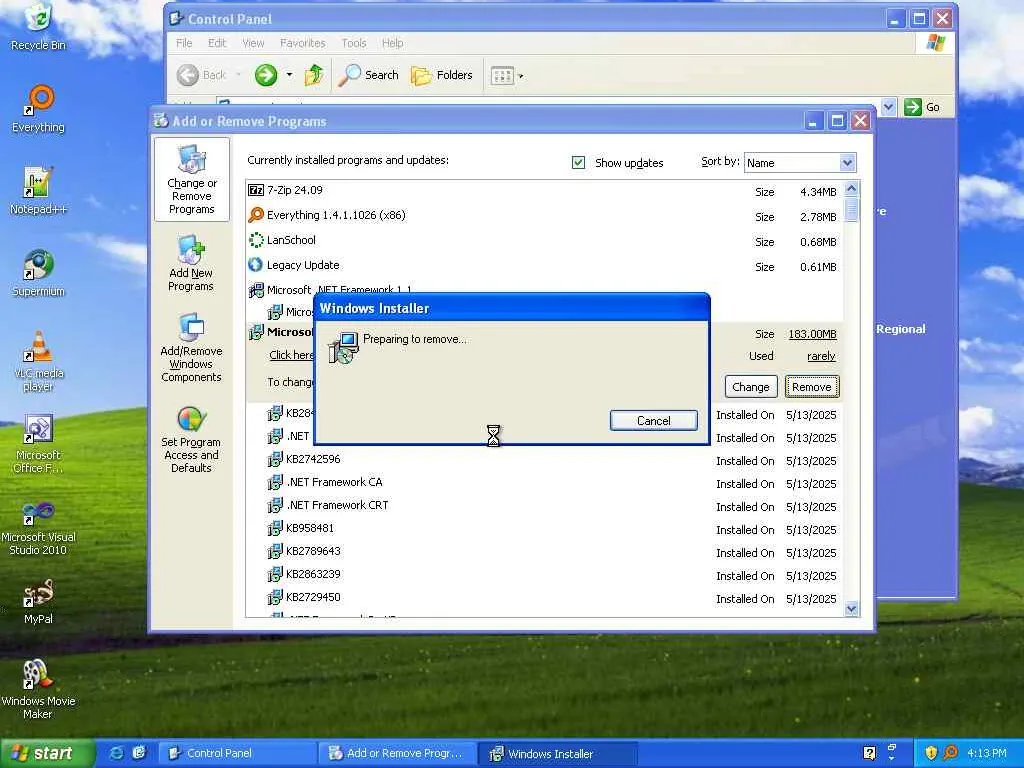Select the KB2742596 update row
The image size is (1024, 768).
point(545,460)
